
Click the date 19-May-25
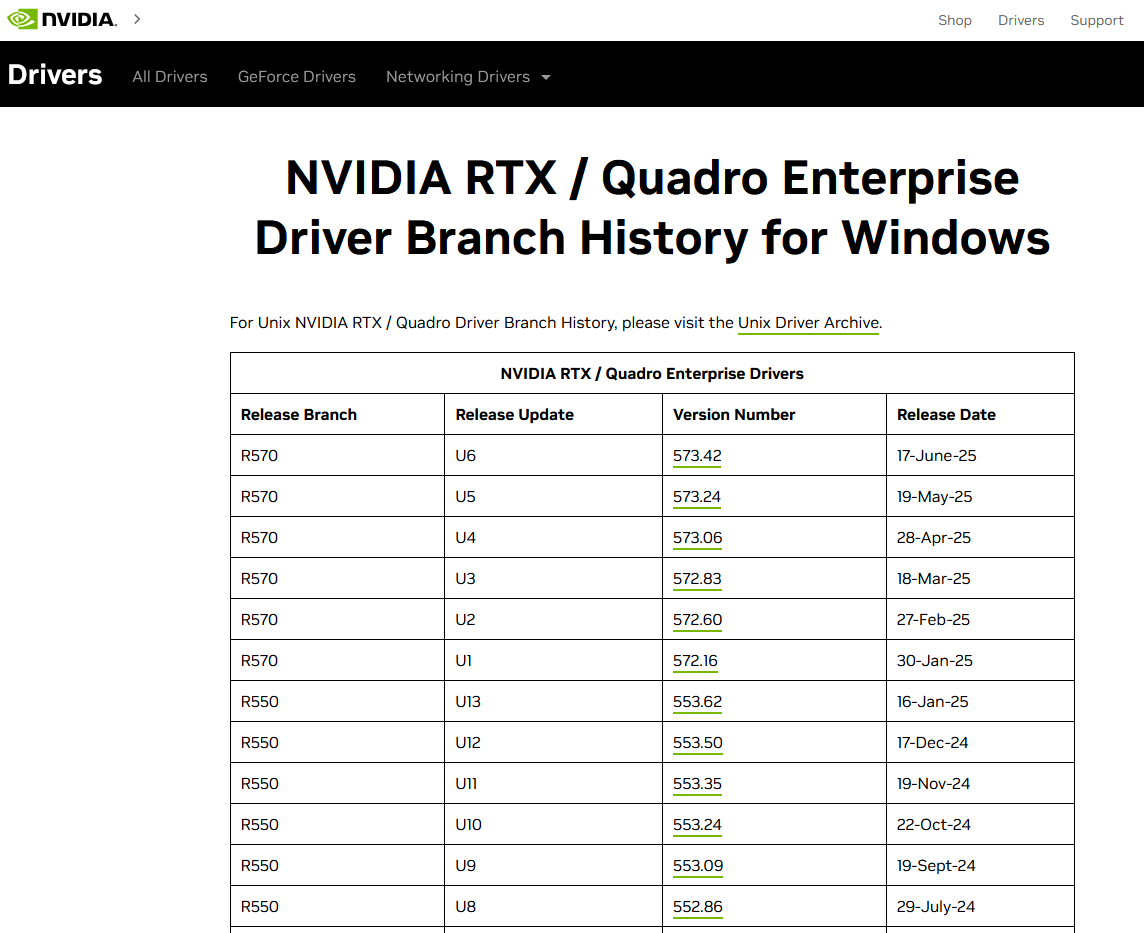(934, 497)
